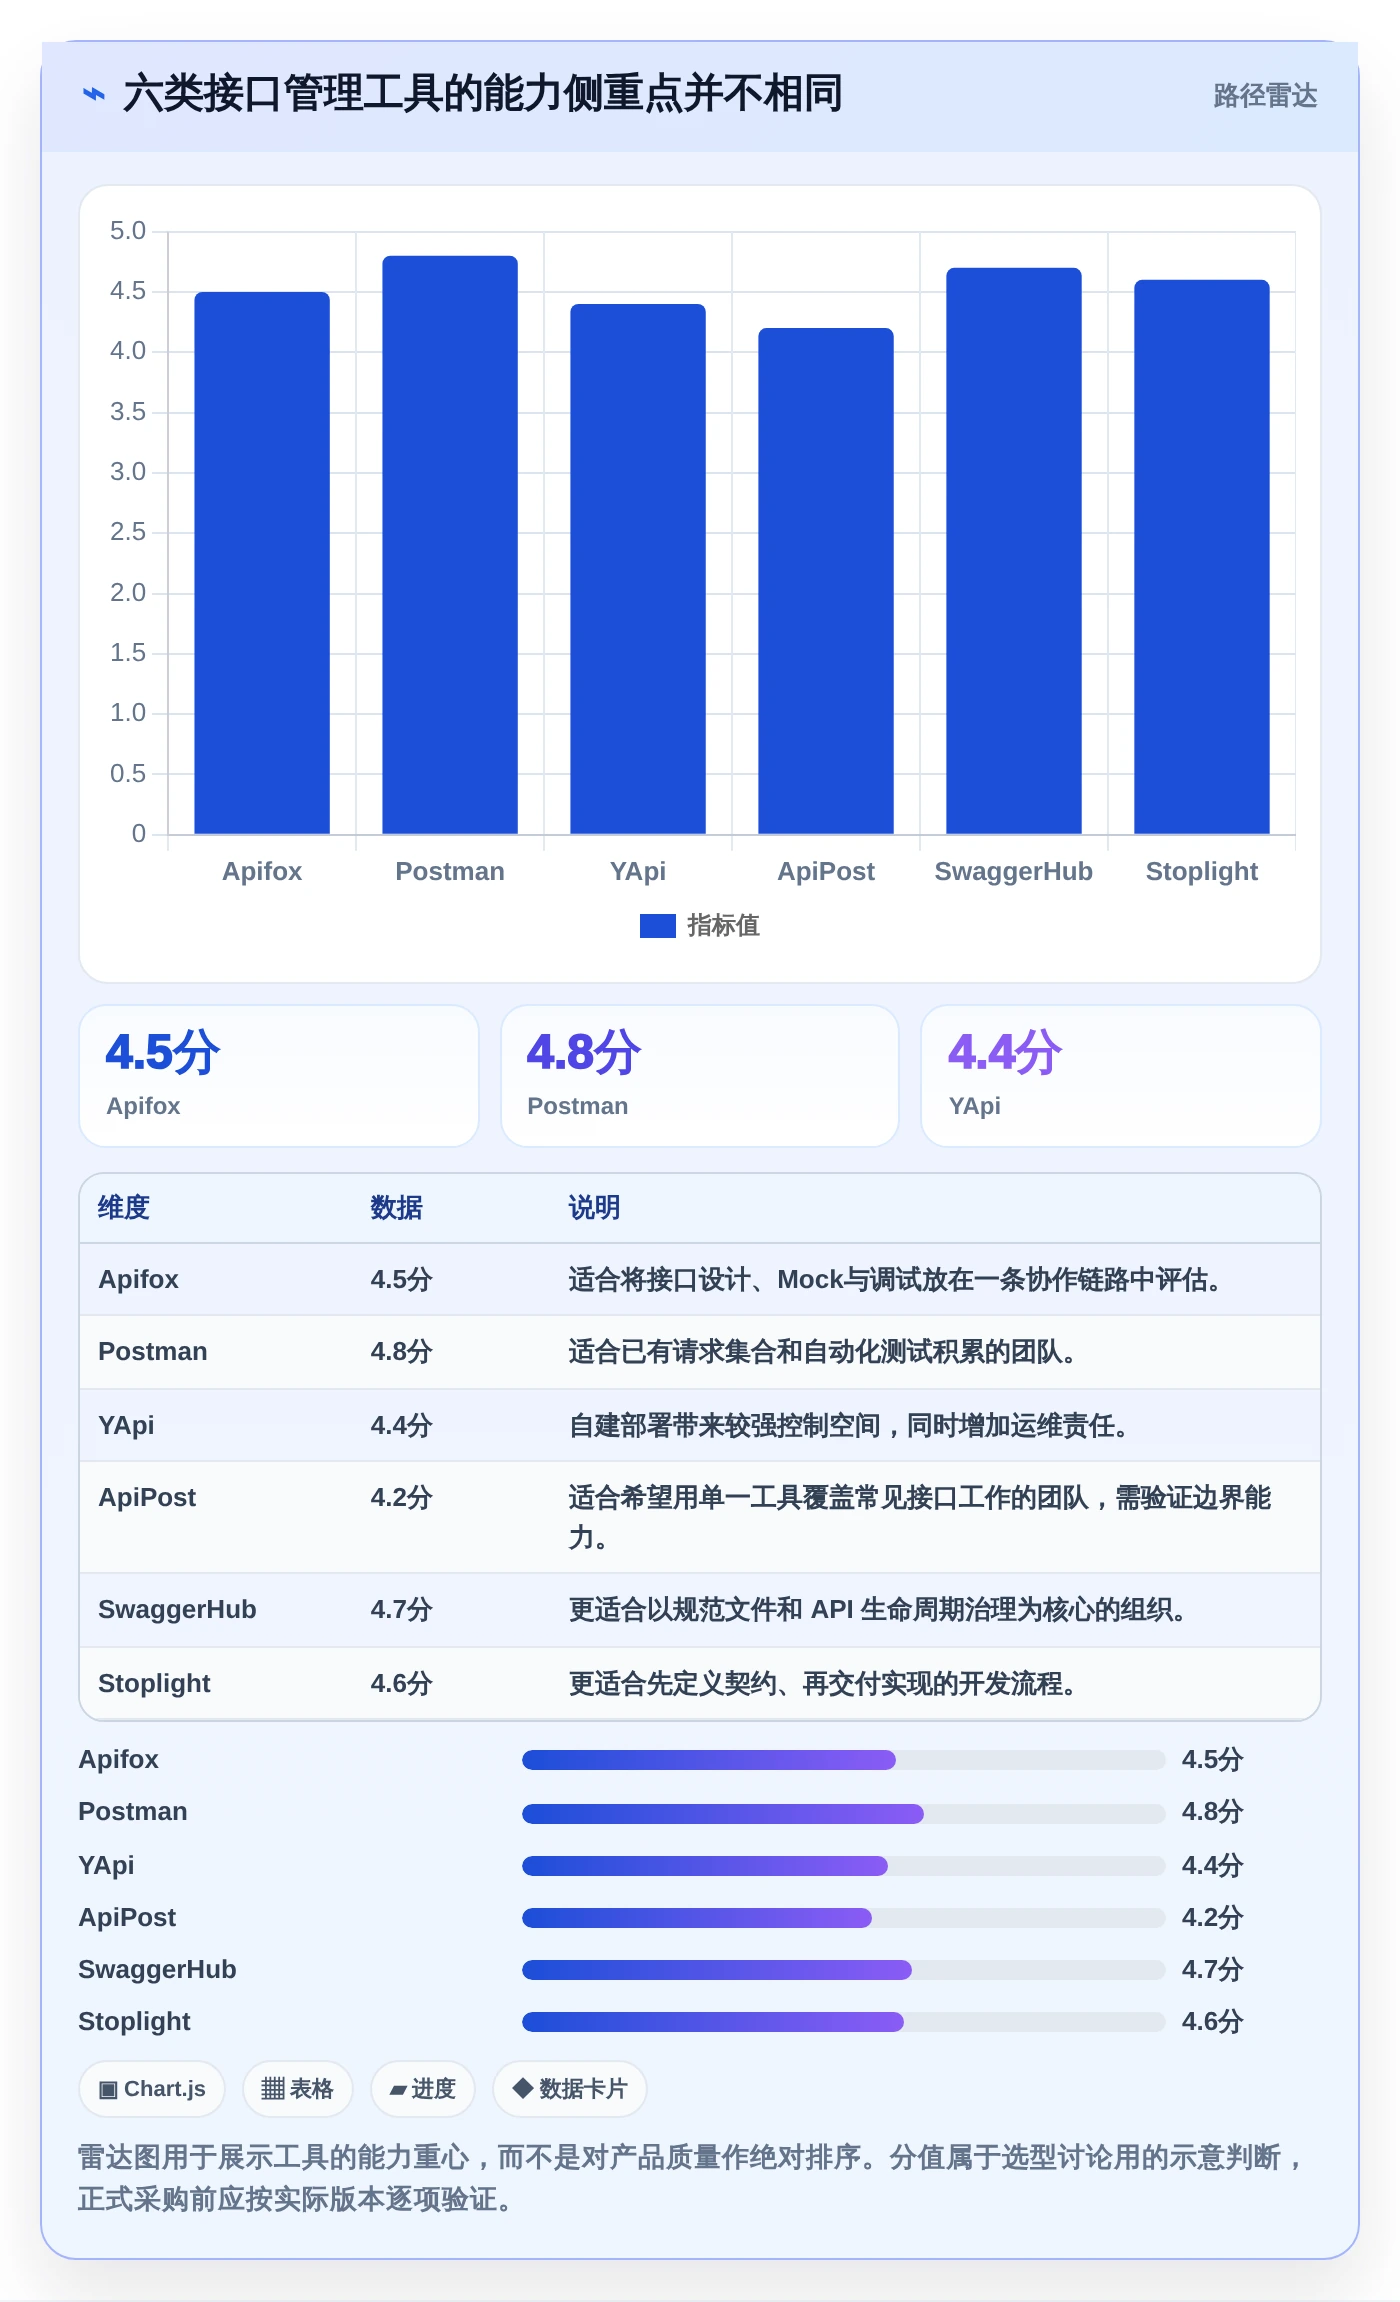Toggle the 指标值 legend color box
Image resolution: width=1400 pixels, height=2302 pixels.
657,926
